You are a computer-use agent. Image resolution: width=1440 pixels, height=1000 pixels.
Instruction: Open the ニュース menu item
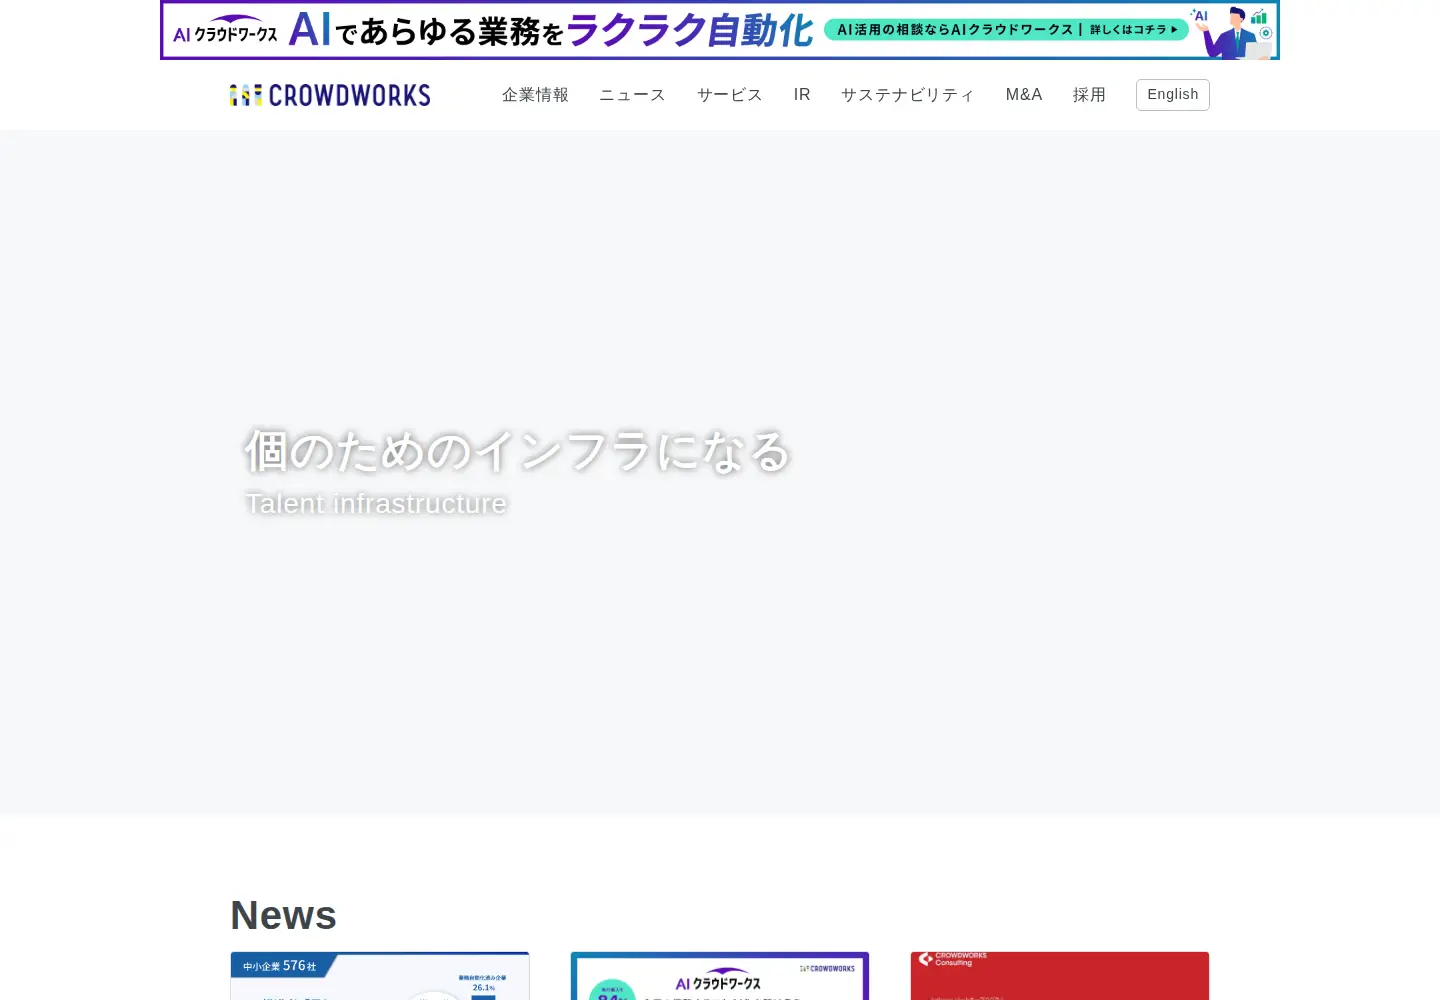(x=632, y=95)
